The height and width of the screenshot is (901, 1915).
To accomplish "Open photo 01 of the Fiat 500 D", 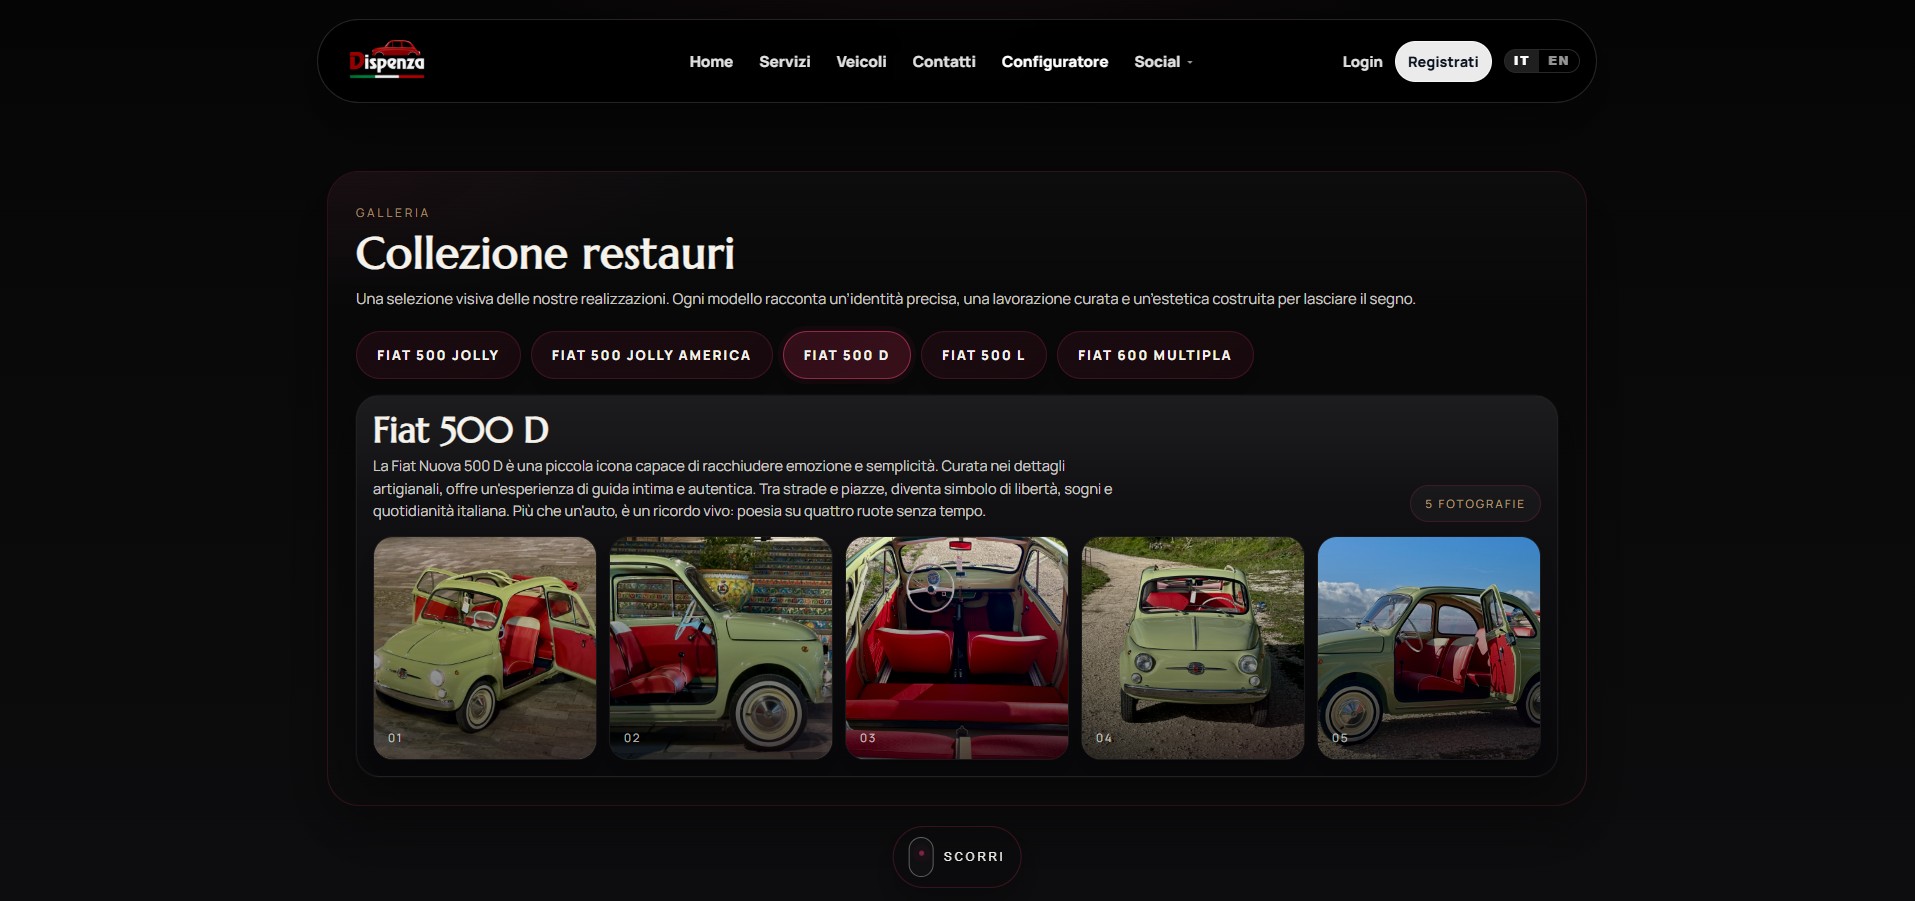I will [485, 648].
